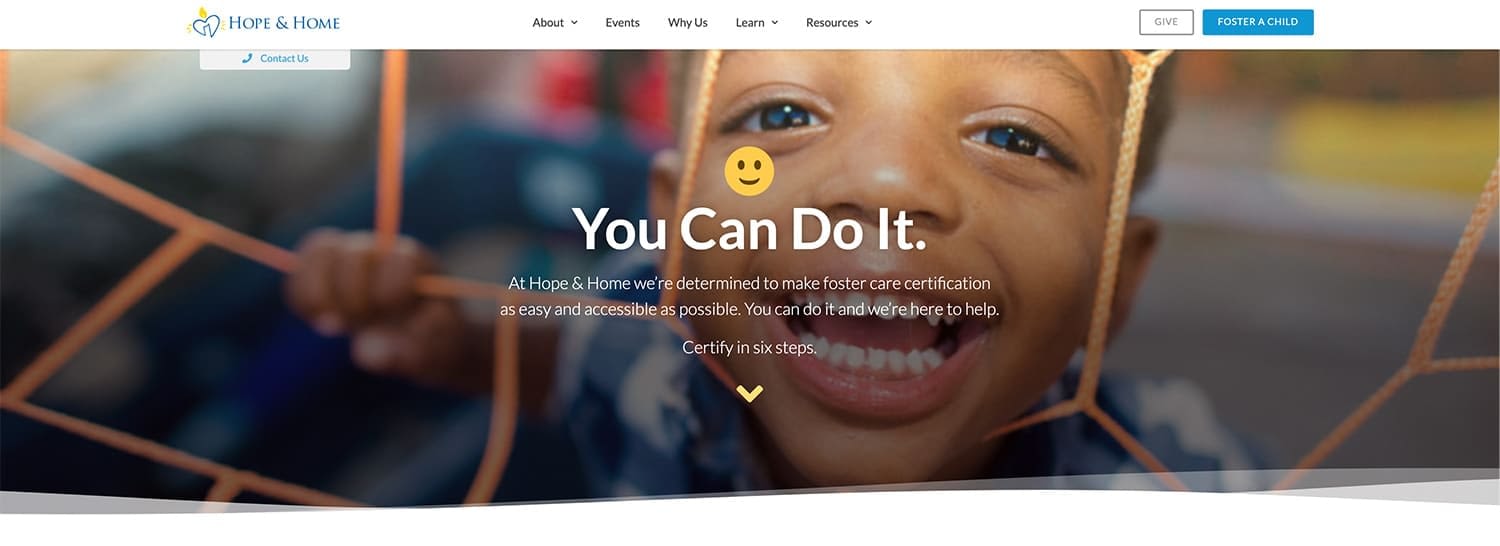The image size is (1500, 546).
Task: Click the Foster a Child button
Action: (1258, 22)
